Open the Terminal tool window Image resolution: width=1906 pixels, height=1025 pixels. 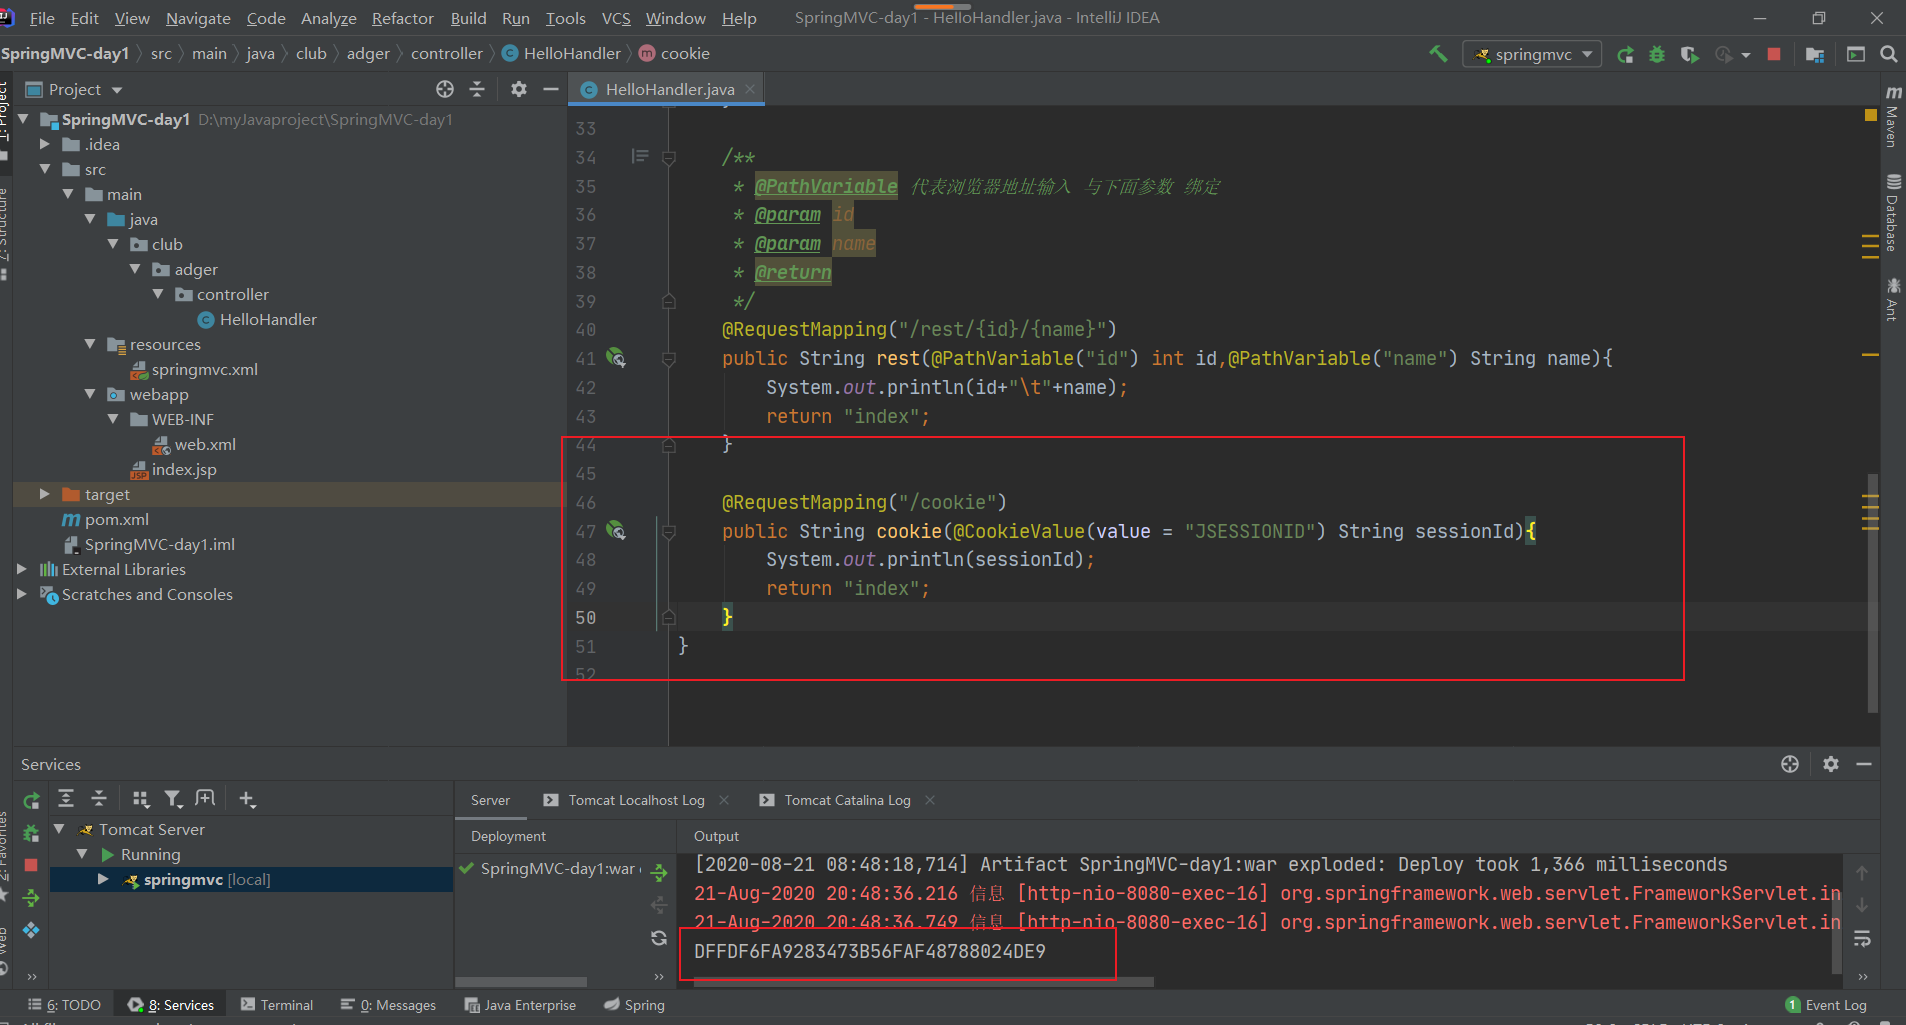tap(277, 1005)
